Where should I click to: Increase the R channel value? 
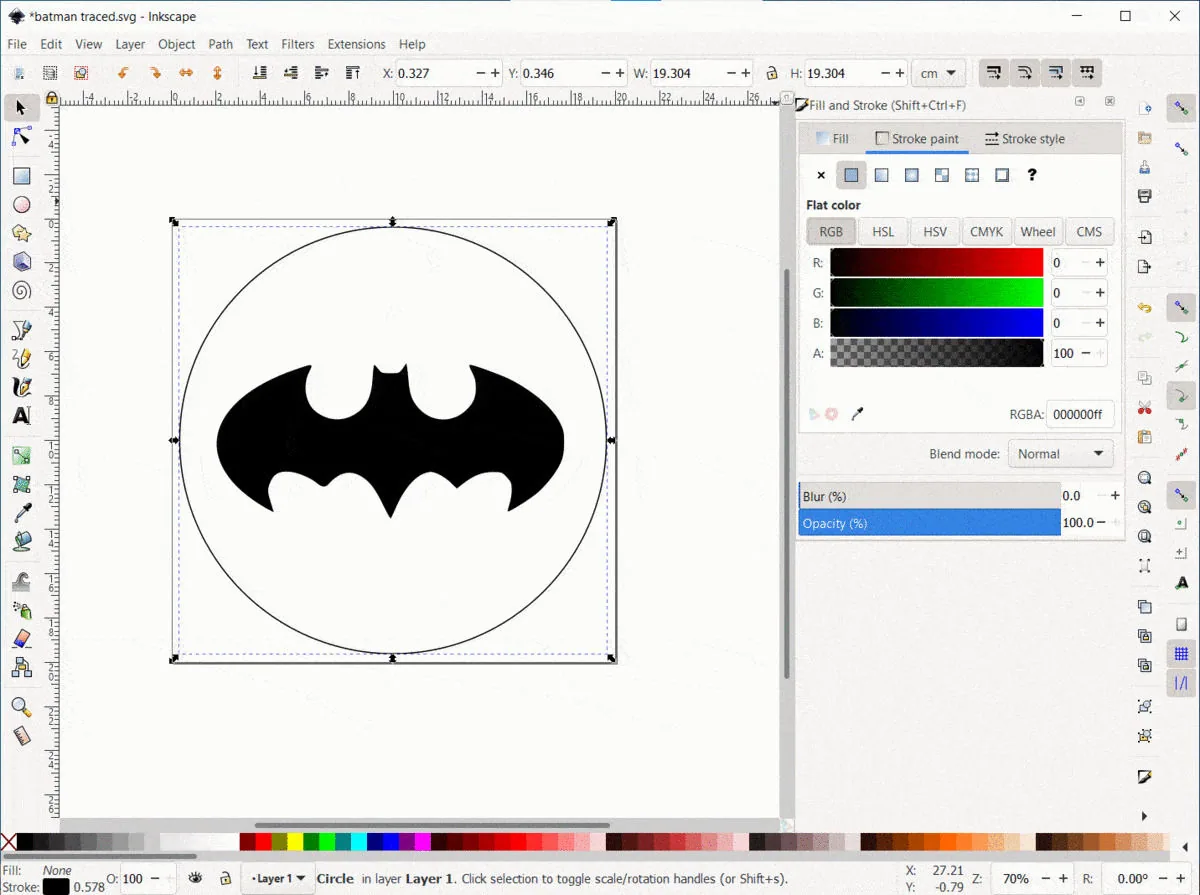[1100, 263]
